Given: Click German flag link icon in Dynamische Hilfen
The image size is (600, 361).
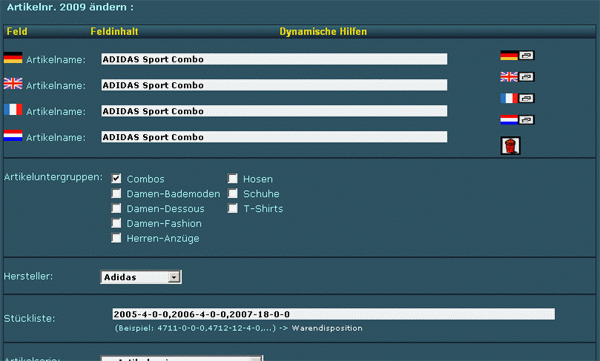Looking at the screenshot, I should [517, 56].
